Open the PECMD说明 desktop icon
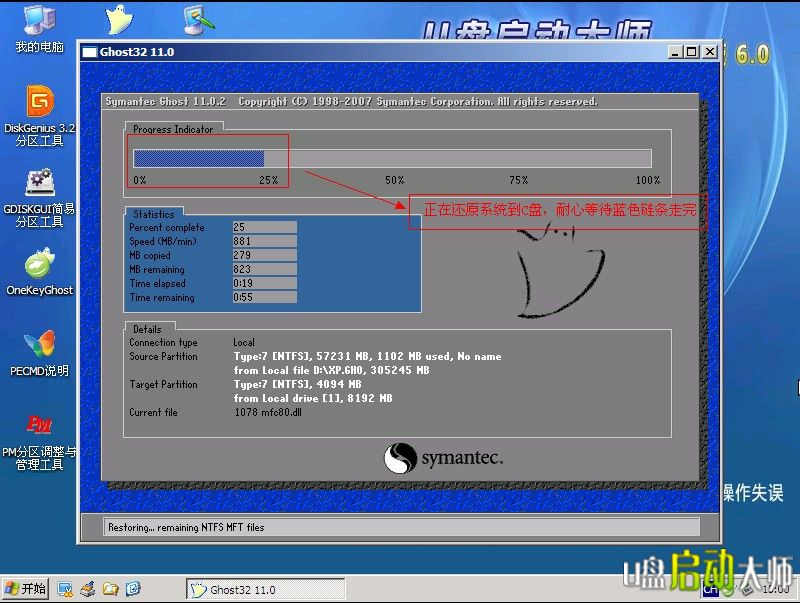800x603 pixels. 38,348
